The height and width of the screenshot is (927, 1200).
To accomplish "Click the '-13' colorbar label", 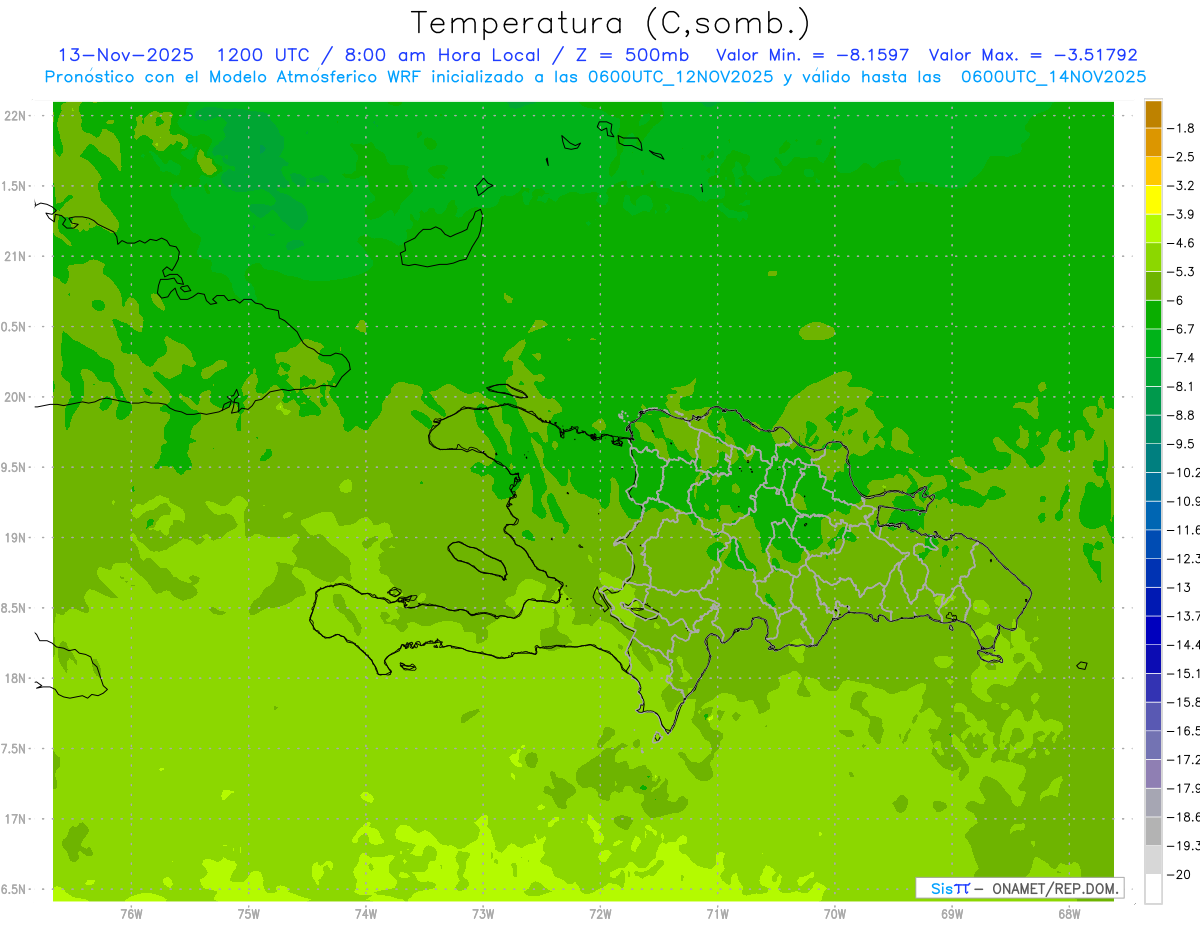I will [x=1178, y=587].
